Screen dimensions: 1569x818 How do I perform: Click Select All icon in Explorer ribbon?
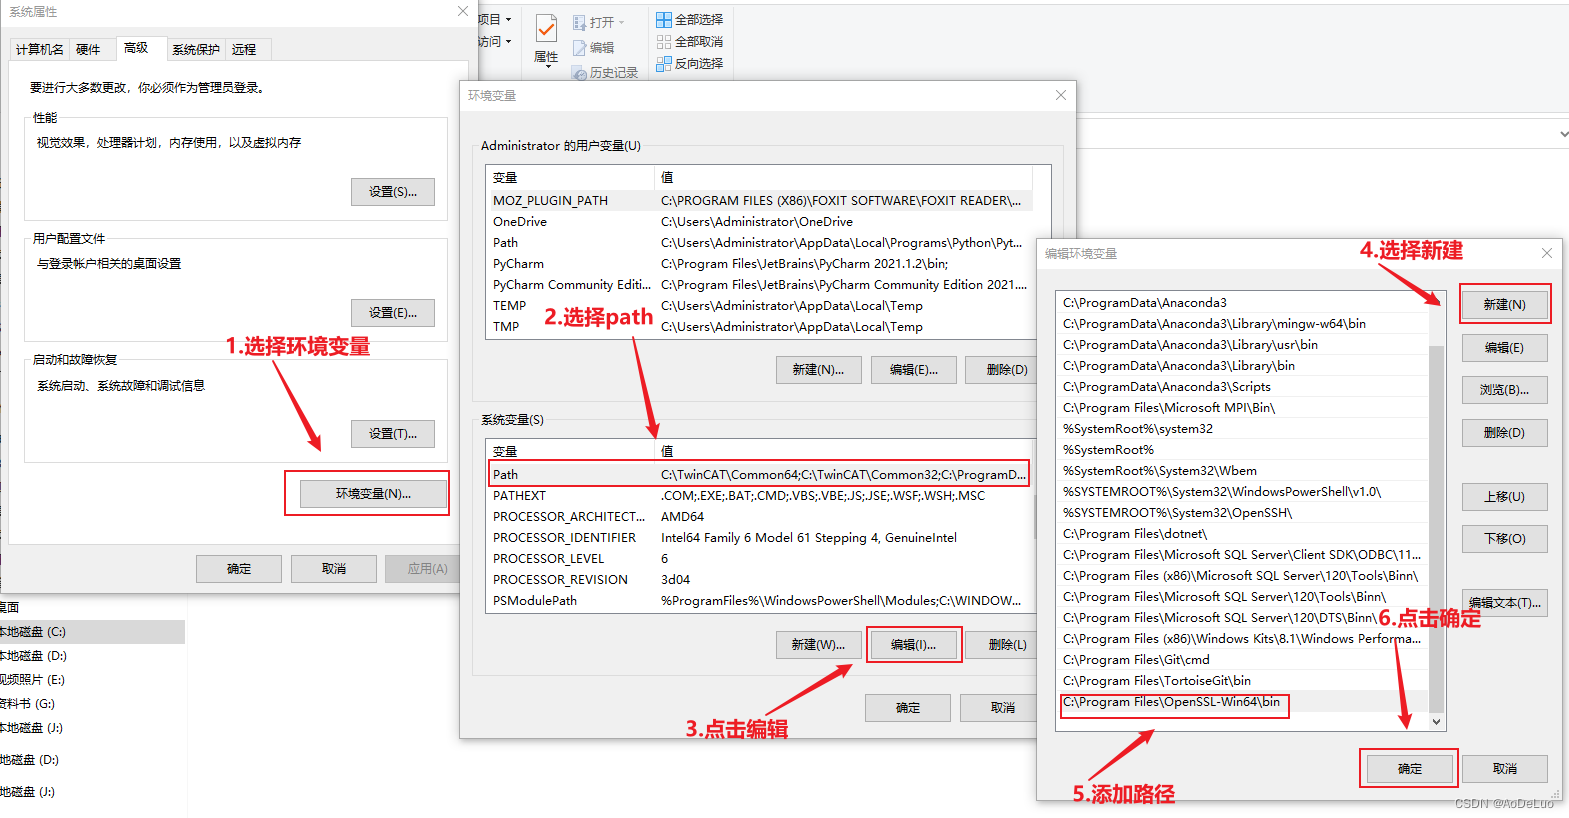coord(664,19)
